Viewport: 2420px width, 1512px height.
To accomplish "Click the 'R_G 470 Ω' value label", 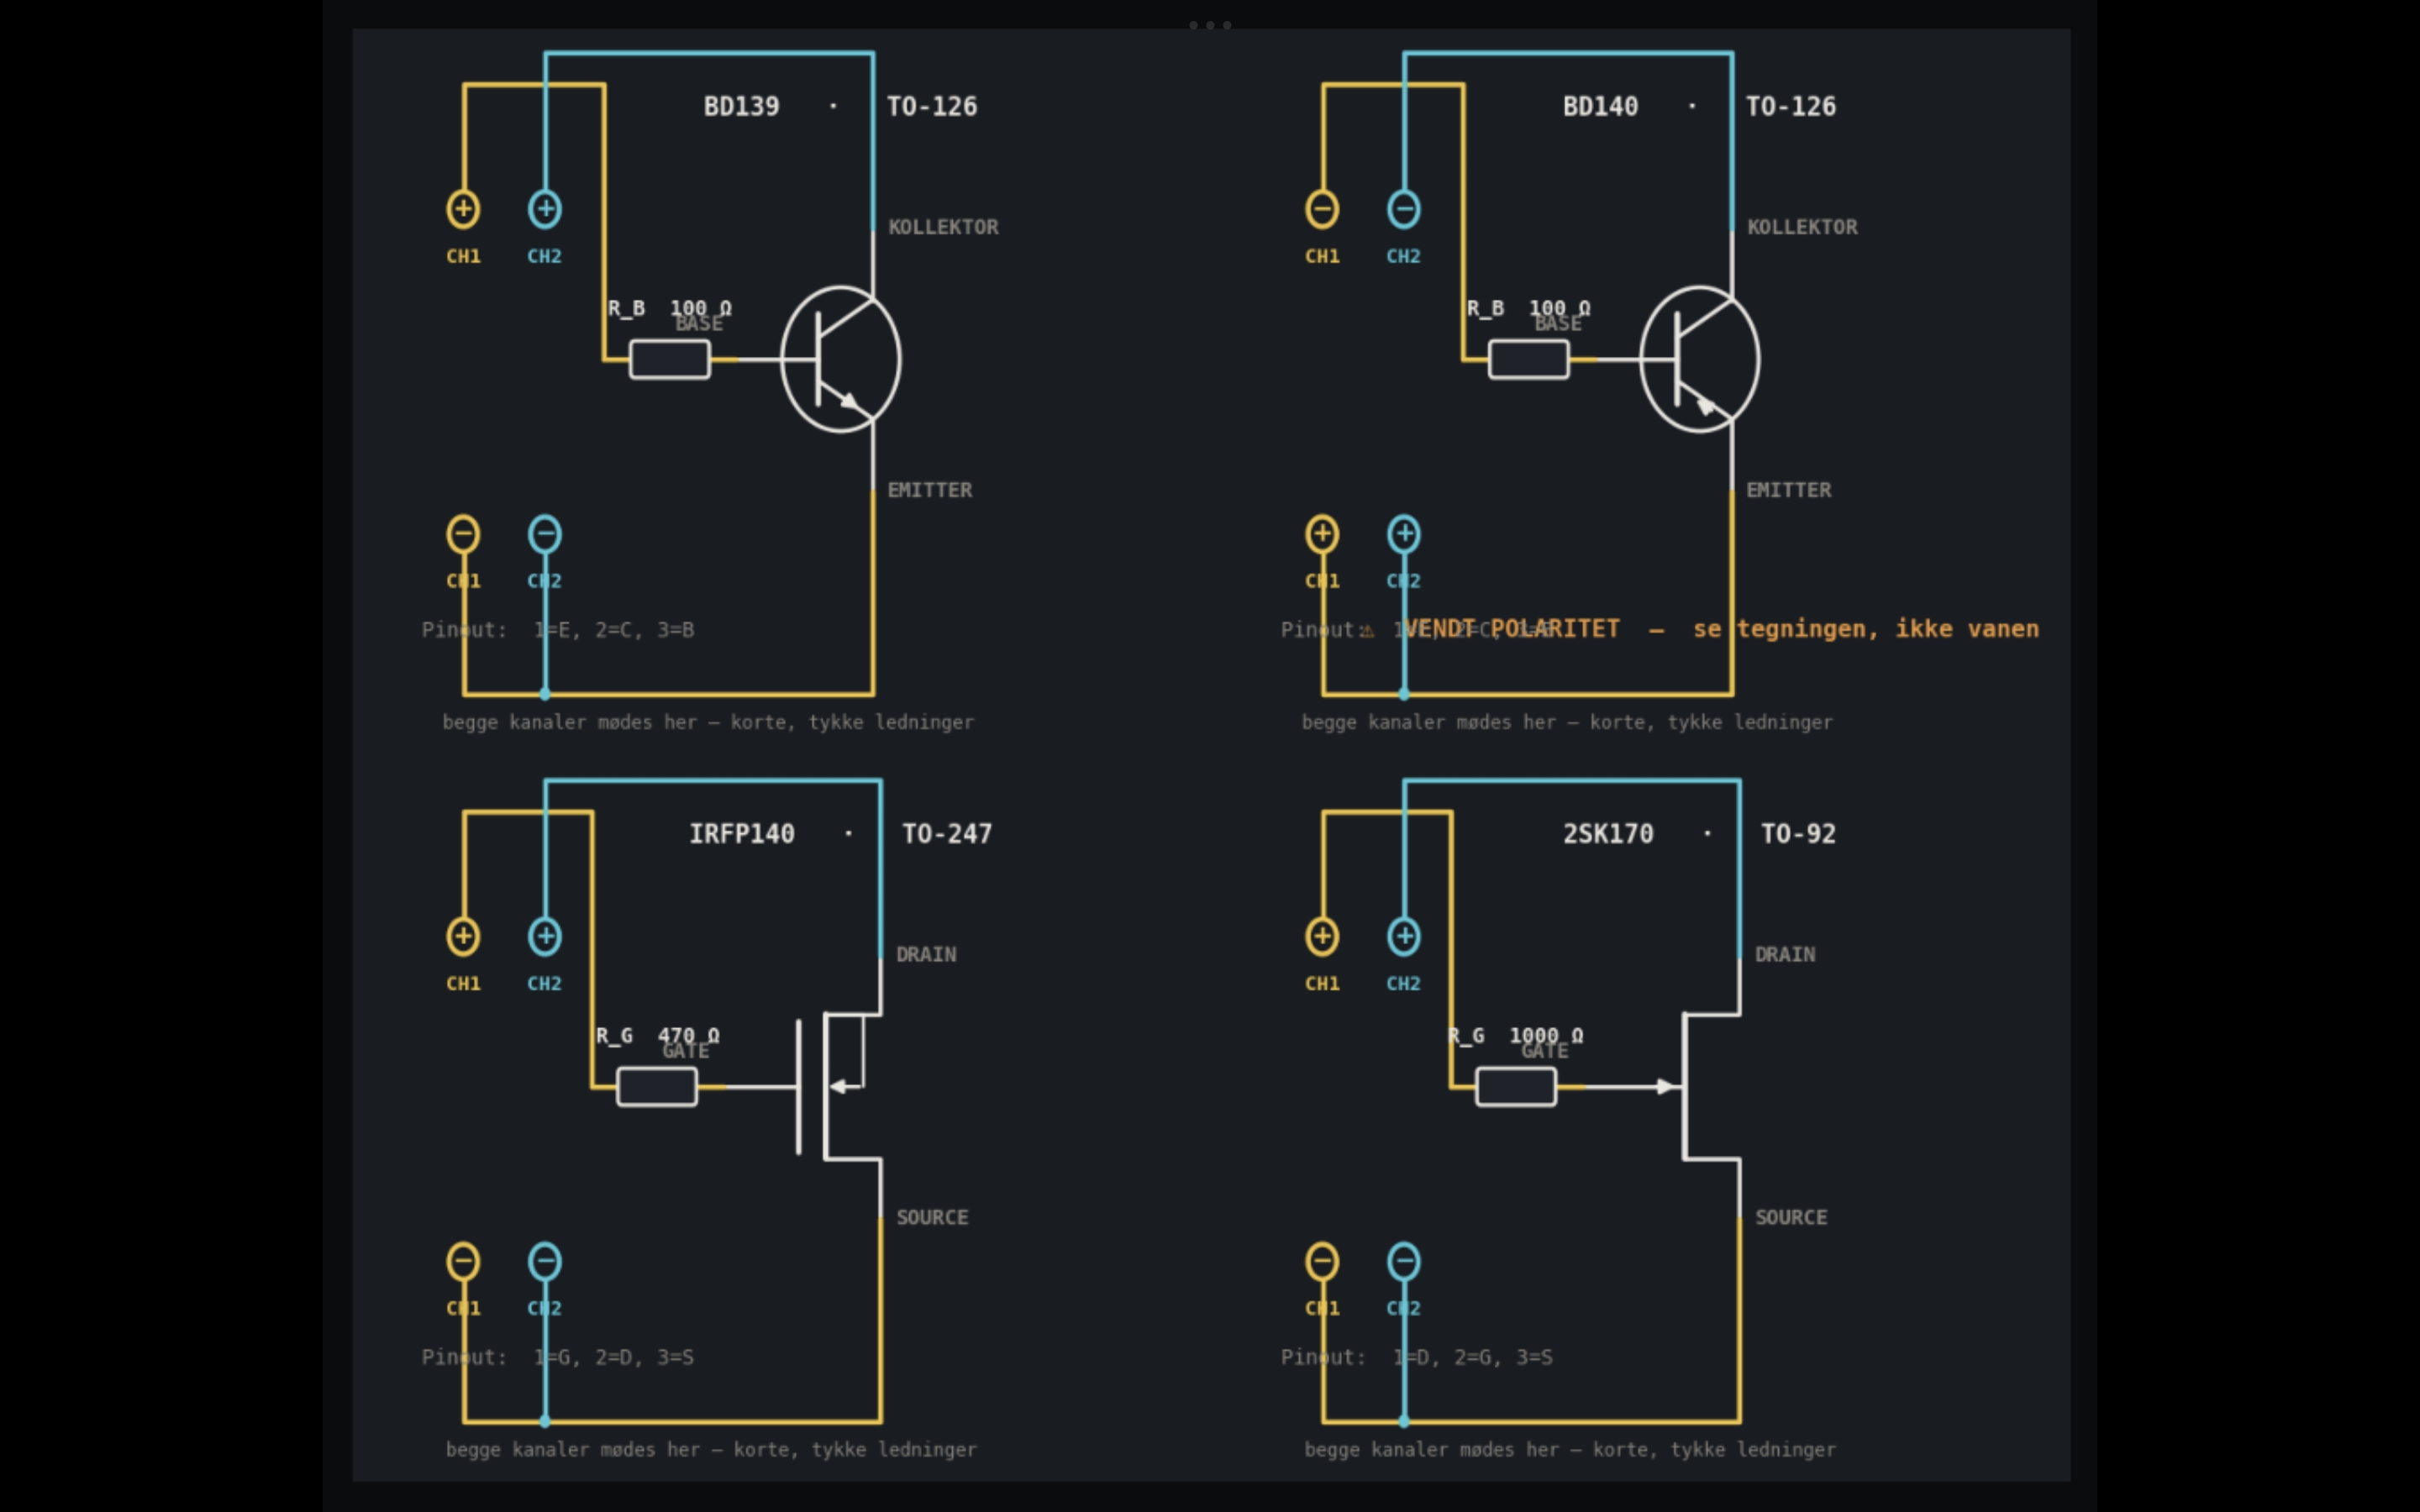I will [x=657, y=1035].
